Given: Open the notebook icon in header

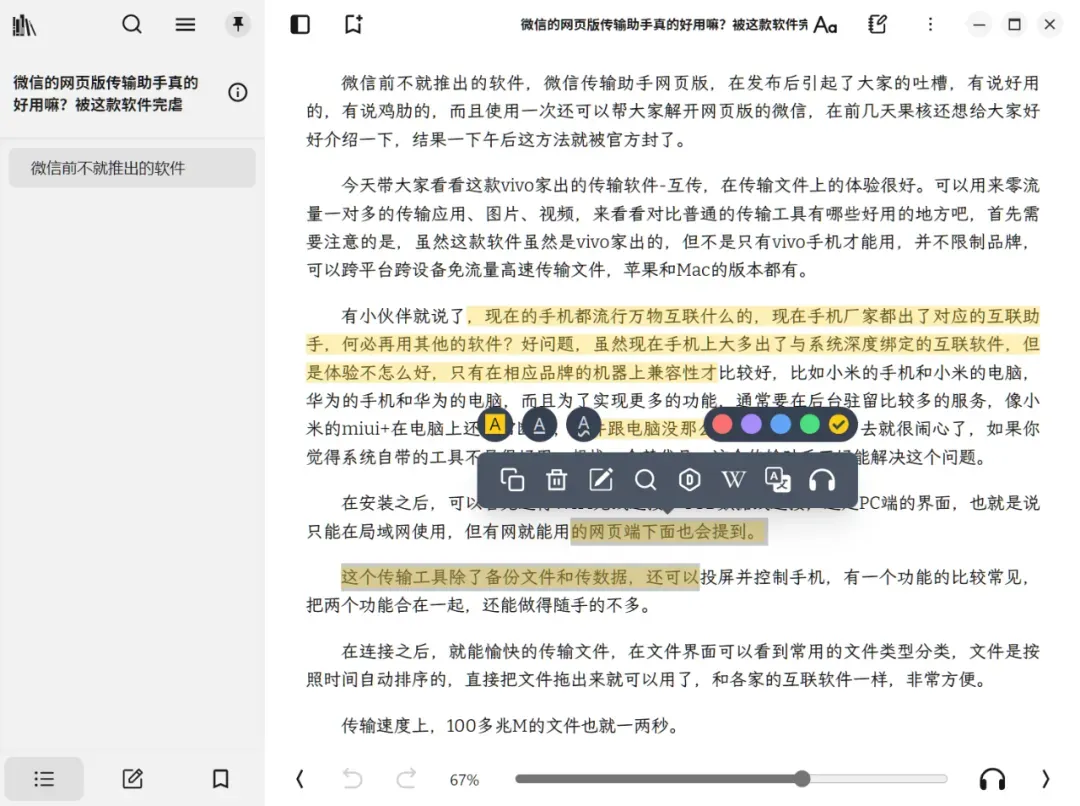Looking at the screenshot, I should 878,25.
